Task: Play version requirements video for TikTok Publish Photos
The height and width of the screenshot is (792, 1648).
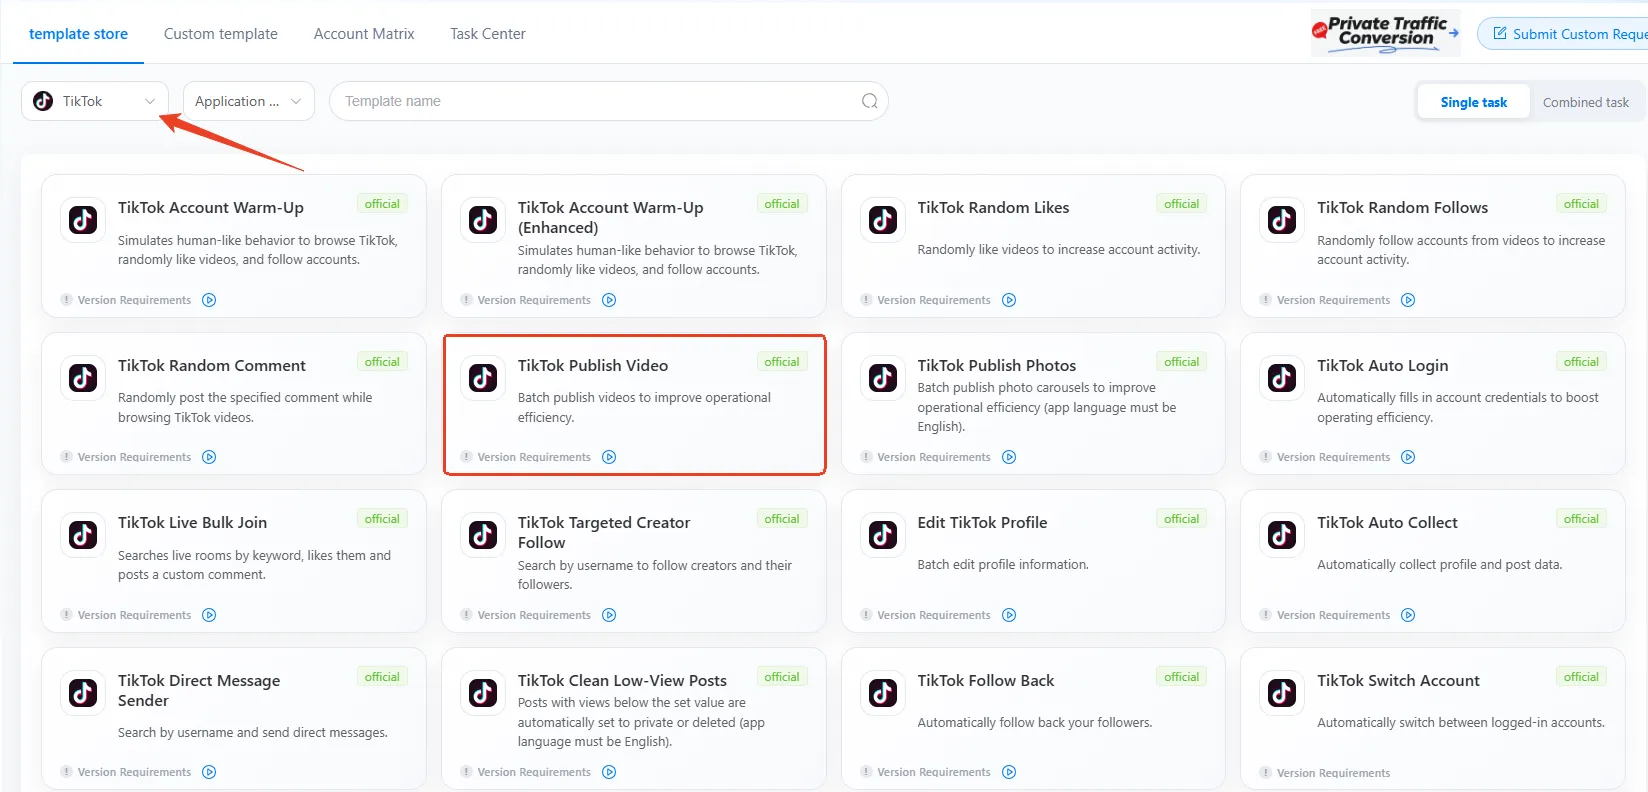Action: (1009, 457)
